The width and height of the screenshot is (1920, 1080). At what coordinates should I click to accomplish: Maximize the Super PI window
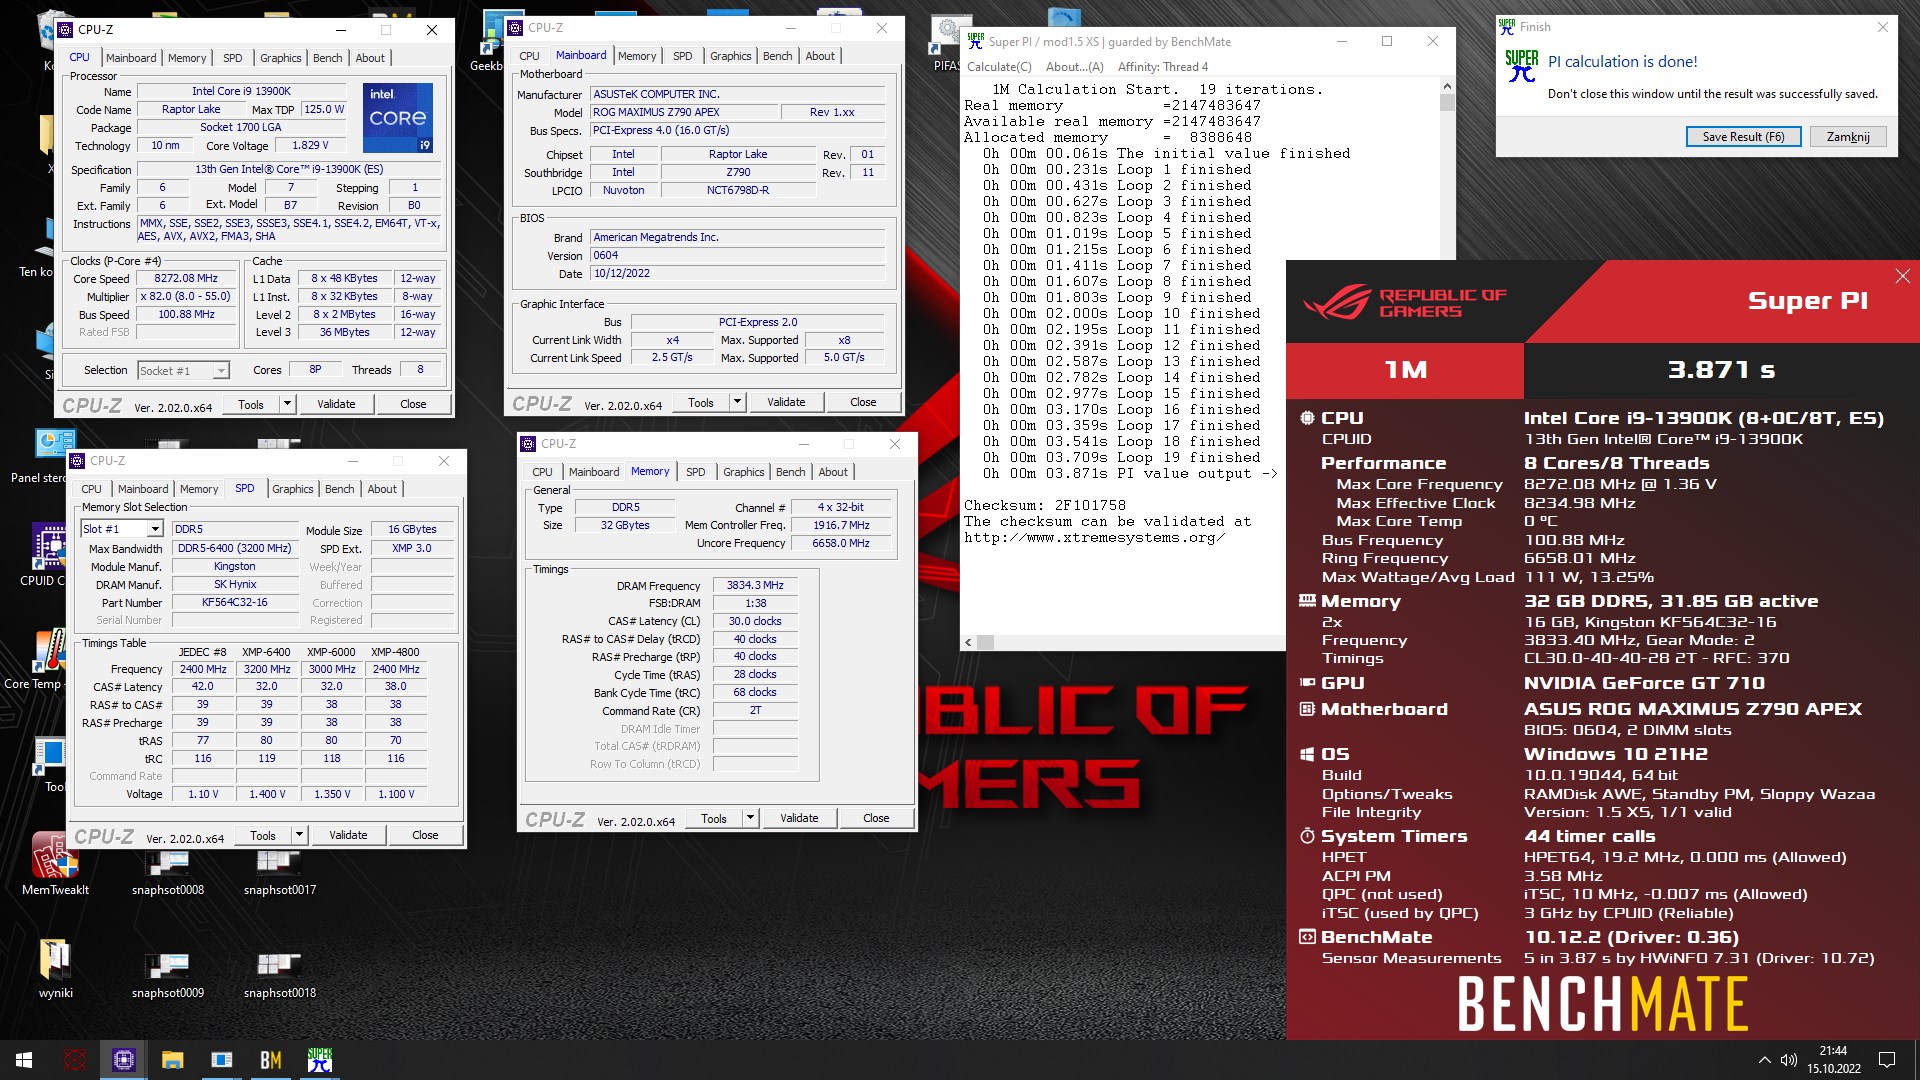tap(1386, 41)
